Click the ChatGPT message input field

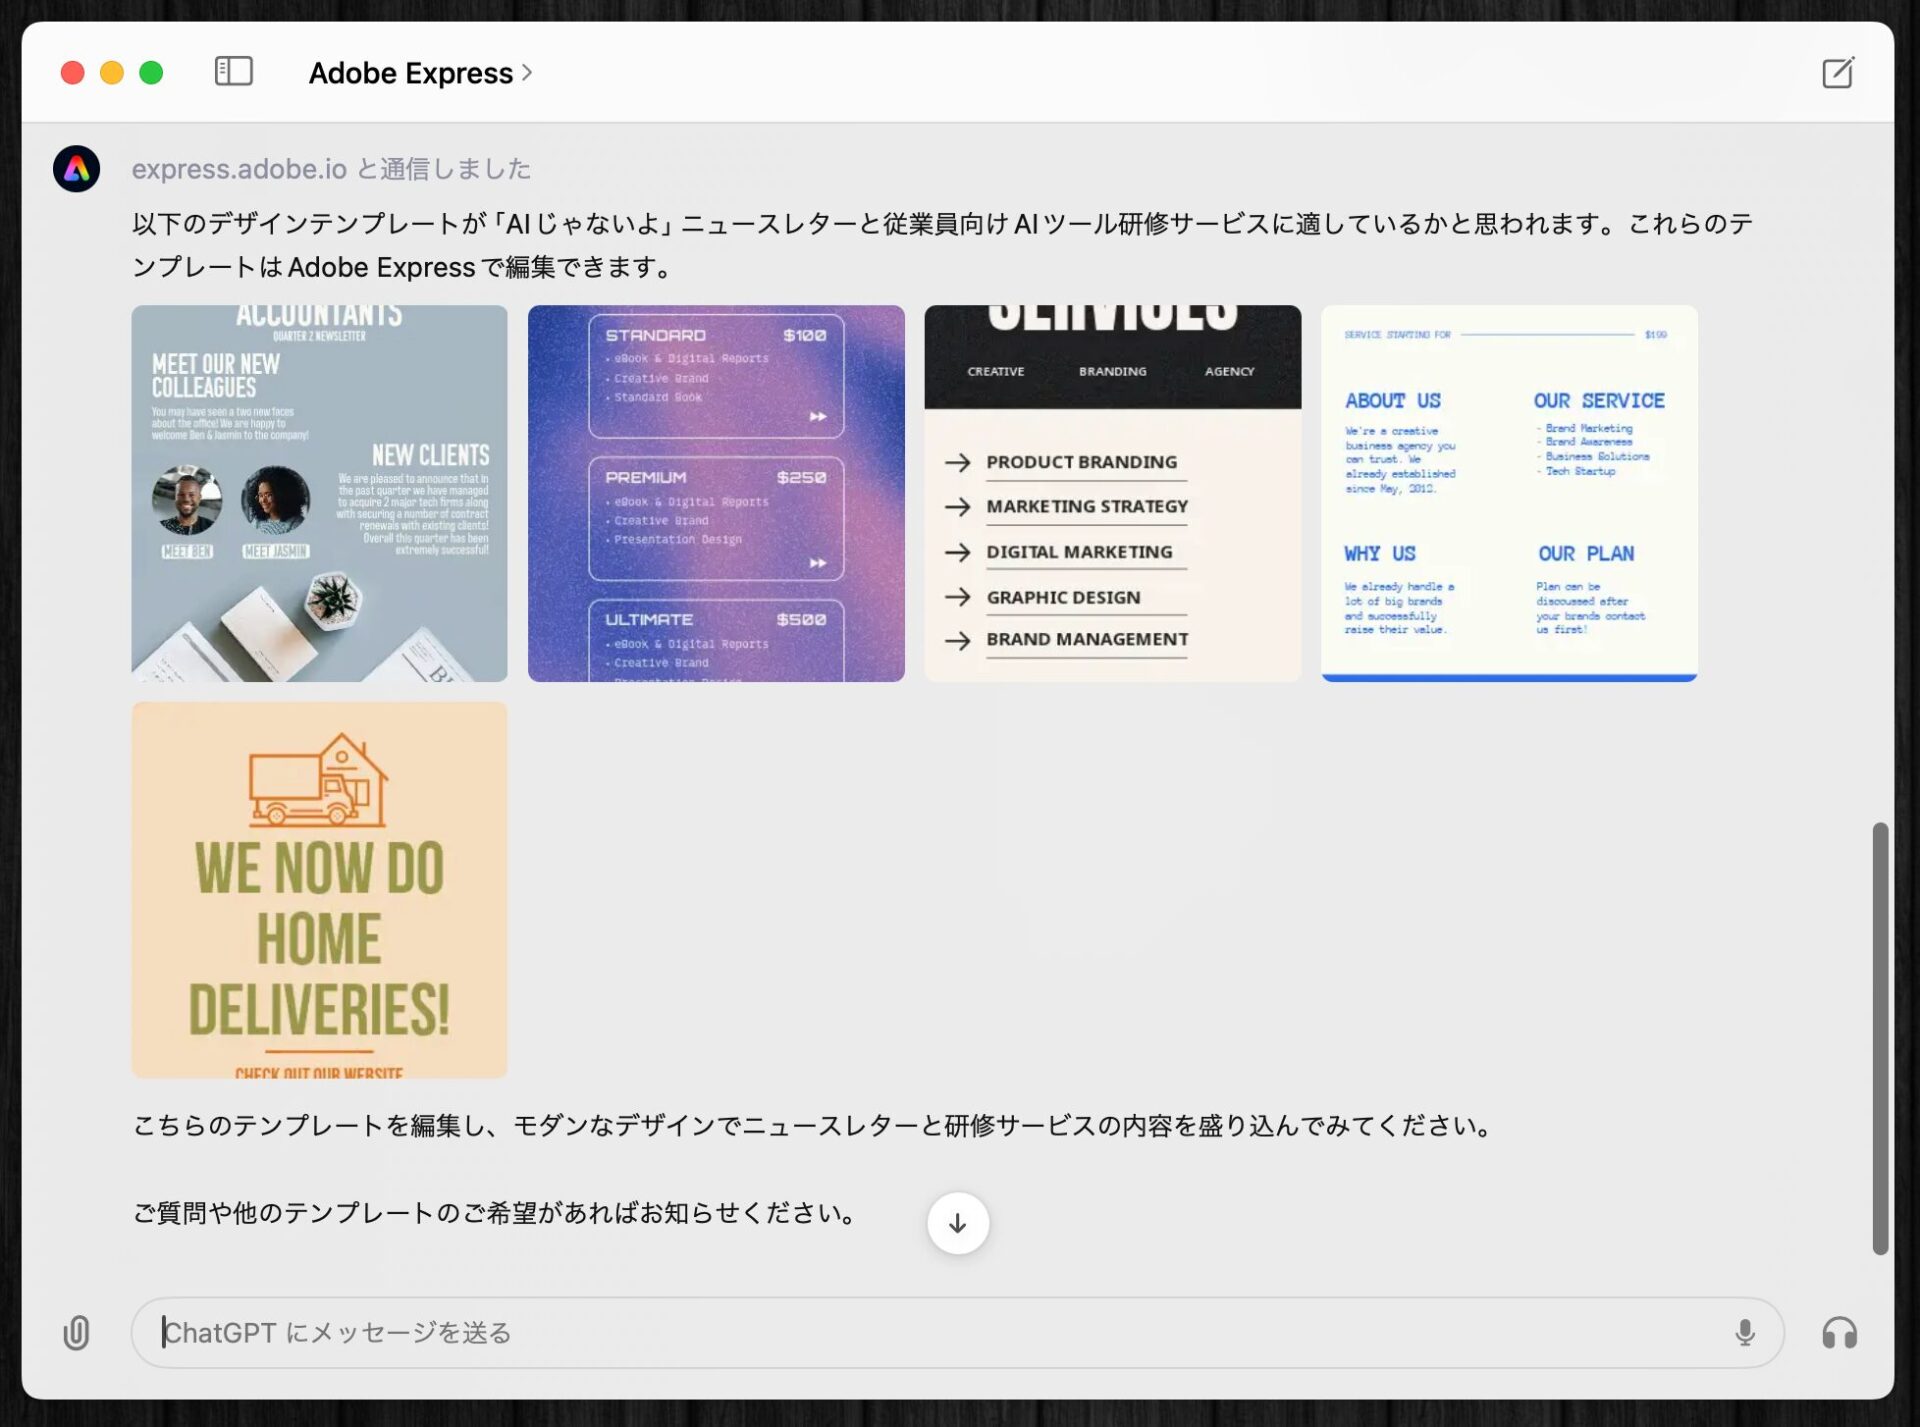(x=940, y=1333)
